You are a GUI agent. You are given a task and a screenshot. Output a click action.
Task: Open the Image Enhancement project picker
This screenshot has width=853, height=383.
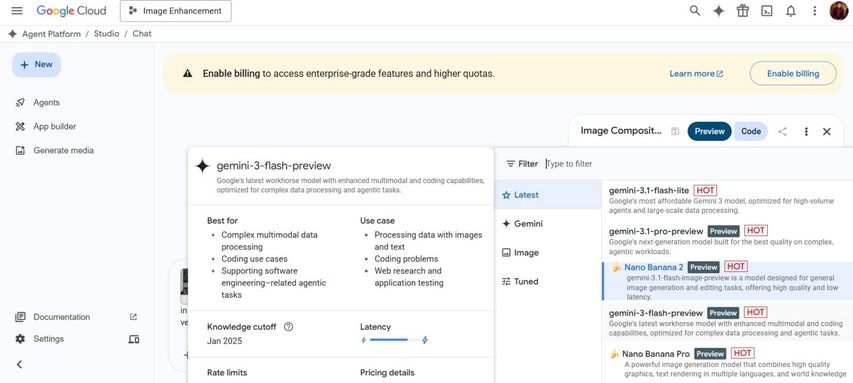tap(175, 11)
